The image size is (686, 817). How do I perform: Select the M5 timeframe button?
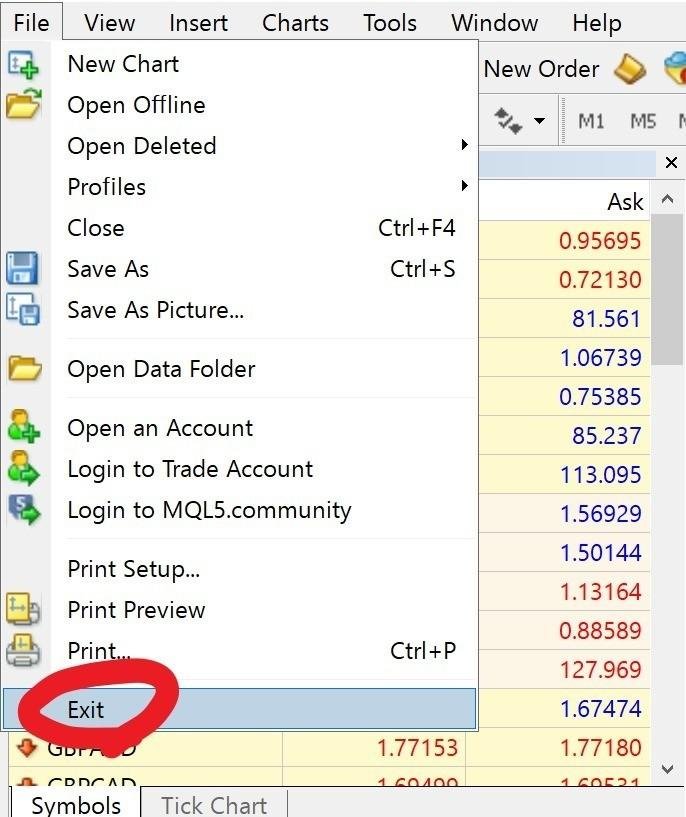tap(643, 121)
